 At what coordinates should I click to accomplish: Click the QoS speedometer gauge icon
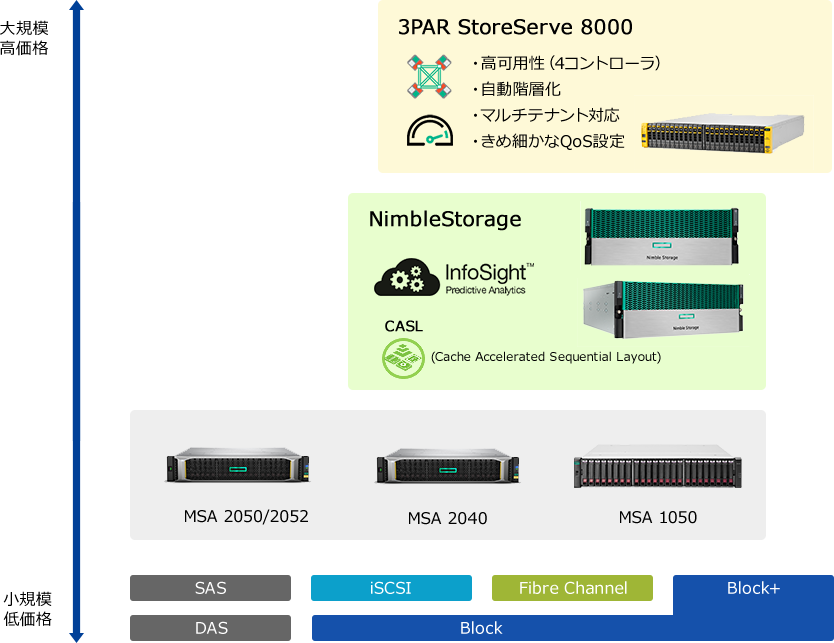point(430,130)
